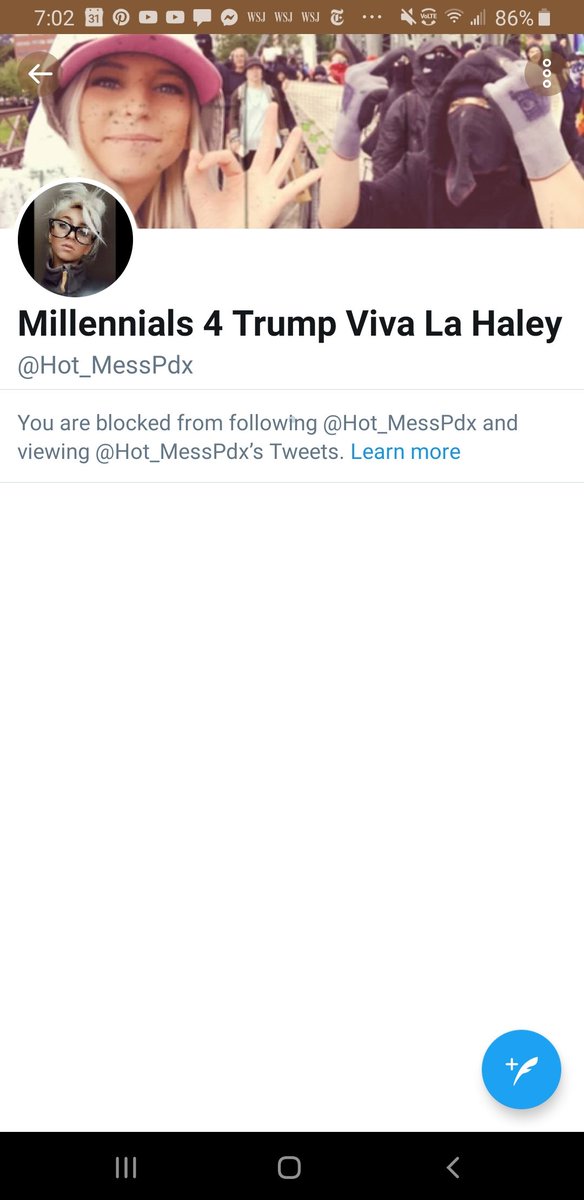584x1200 pixels.
Task: Tap the Messenger notification icon
Action: (x=229, y=17)
